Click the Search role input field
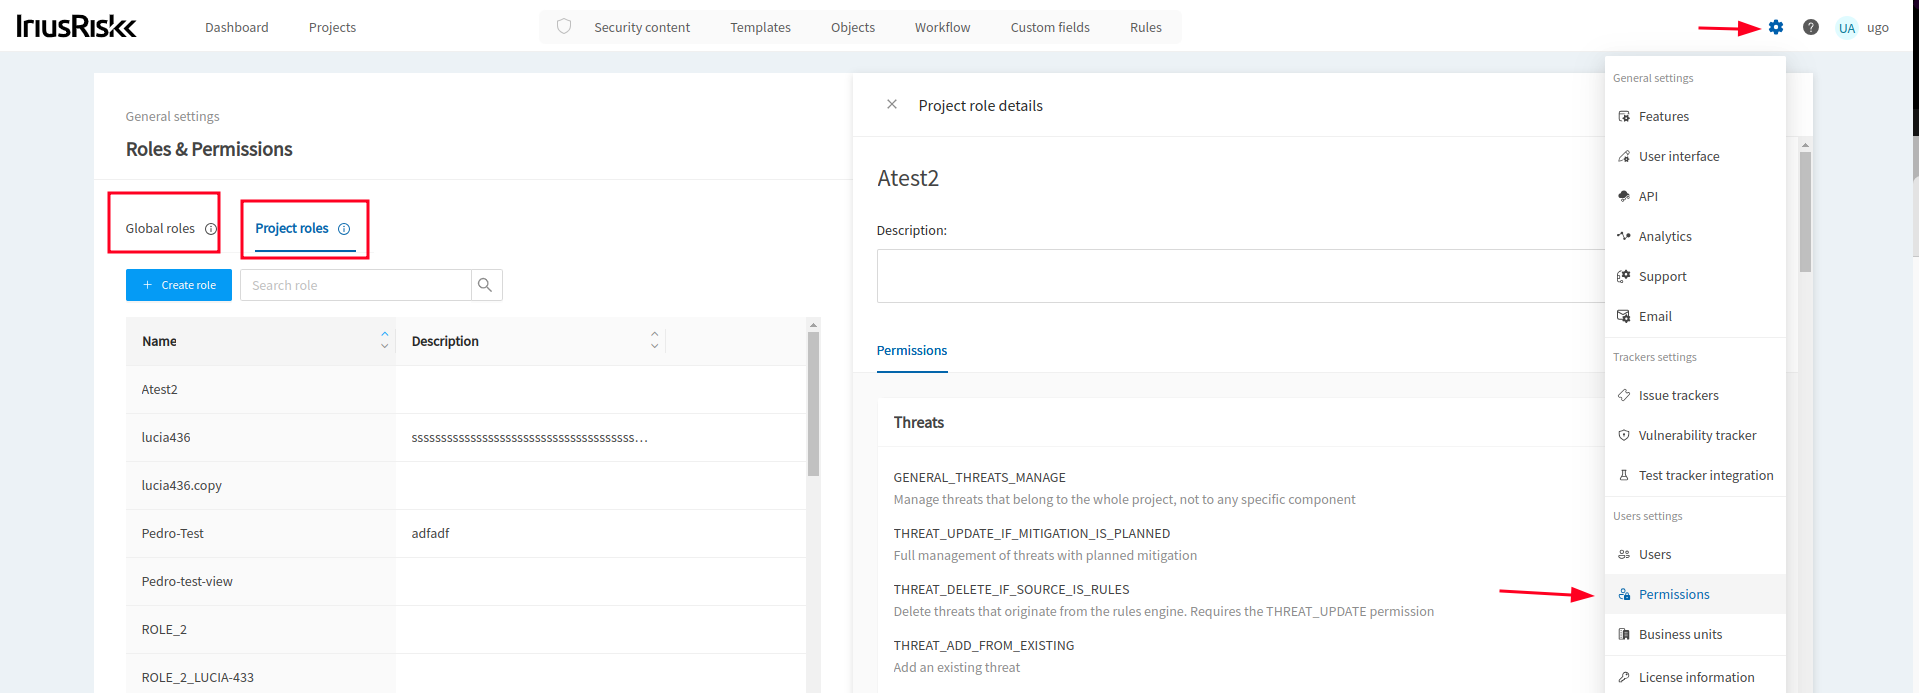The image size is (1919, 693). tap(356, 285)
